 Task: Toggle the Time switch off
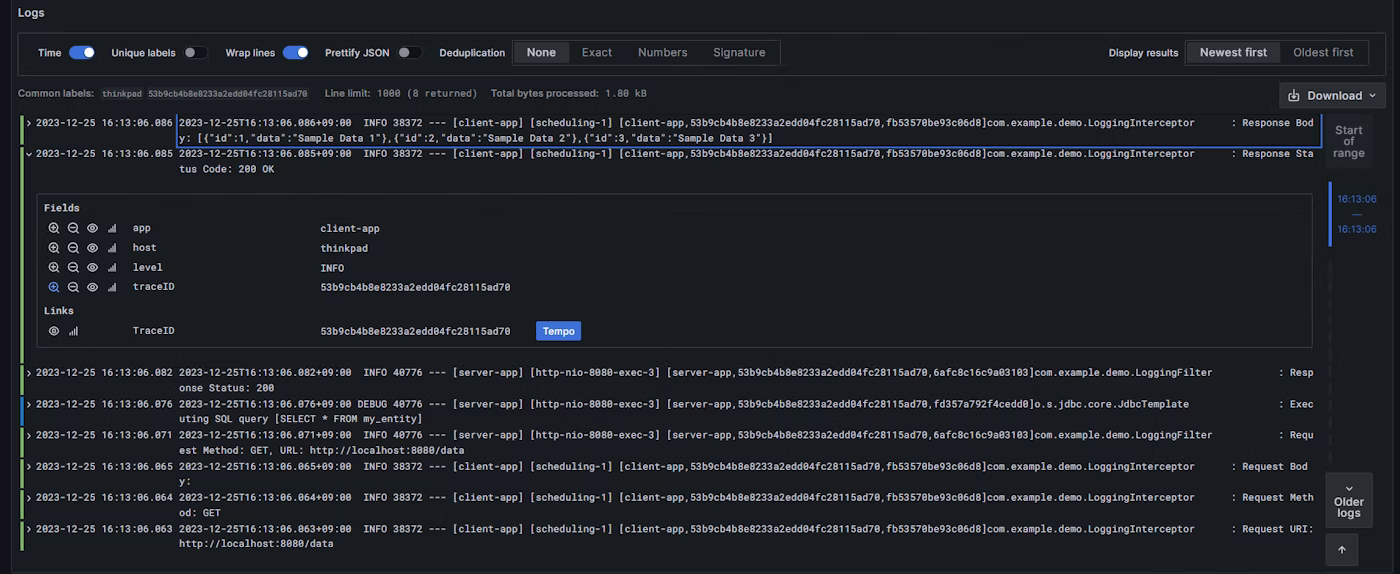pos(82,53)
